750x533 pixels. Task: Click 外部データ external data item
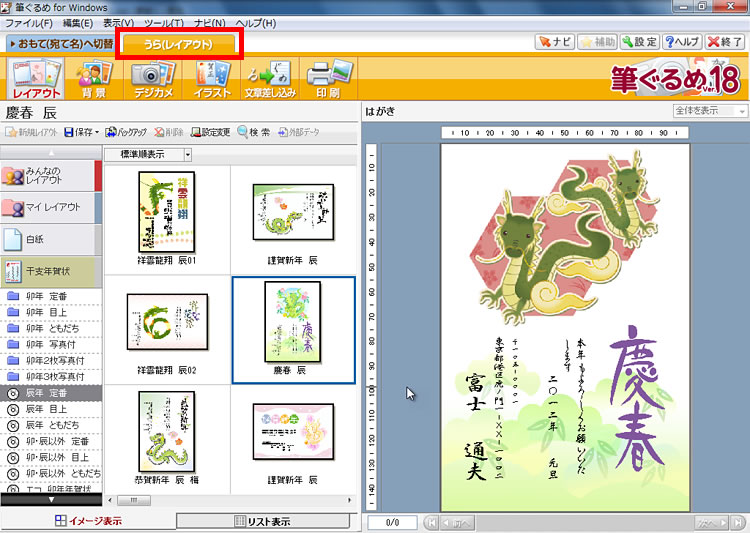pyautogui.click(x=299, y=132)
